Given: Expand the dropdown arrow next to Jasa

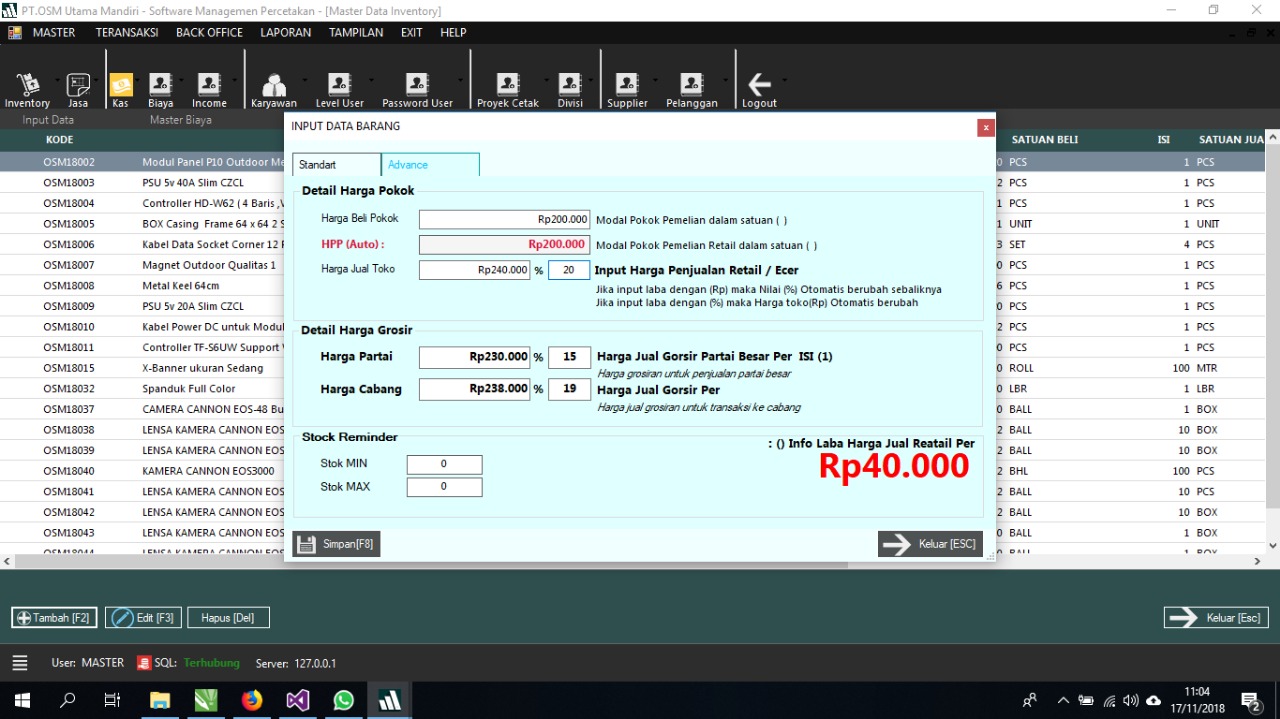Looking at the screenshot, I should pyautogui.click(x=98, y=79).
